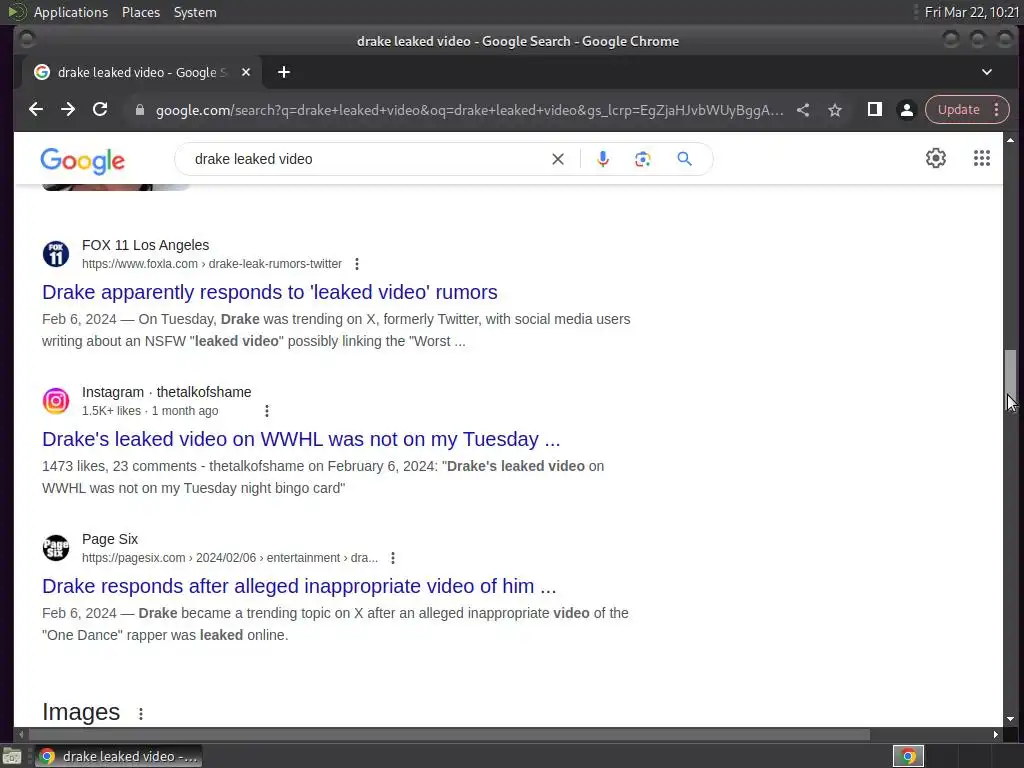
Task: Click the show desktop icon in taskbar
Action: [x=12, y=756]
